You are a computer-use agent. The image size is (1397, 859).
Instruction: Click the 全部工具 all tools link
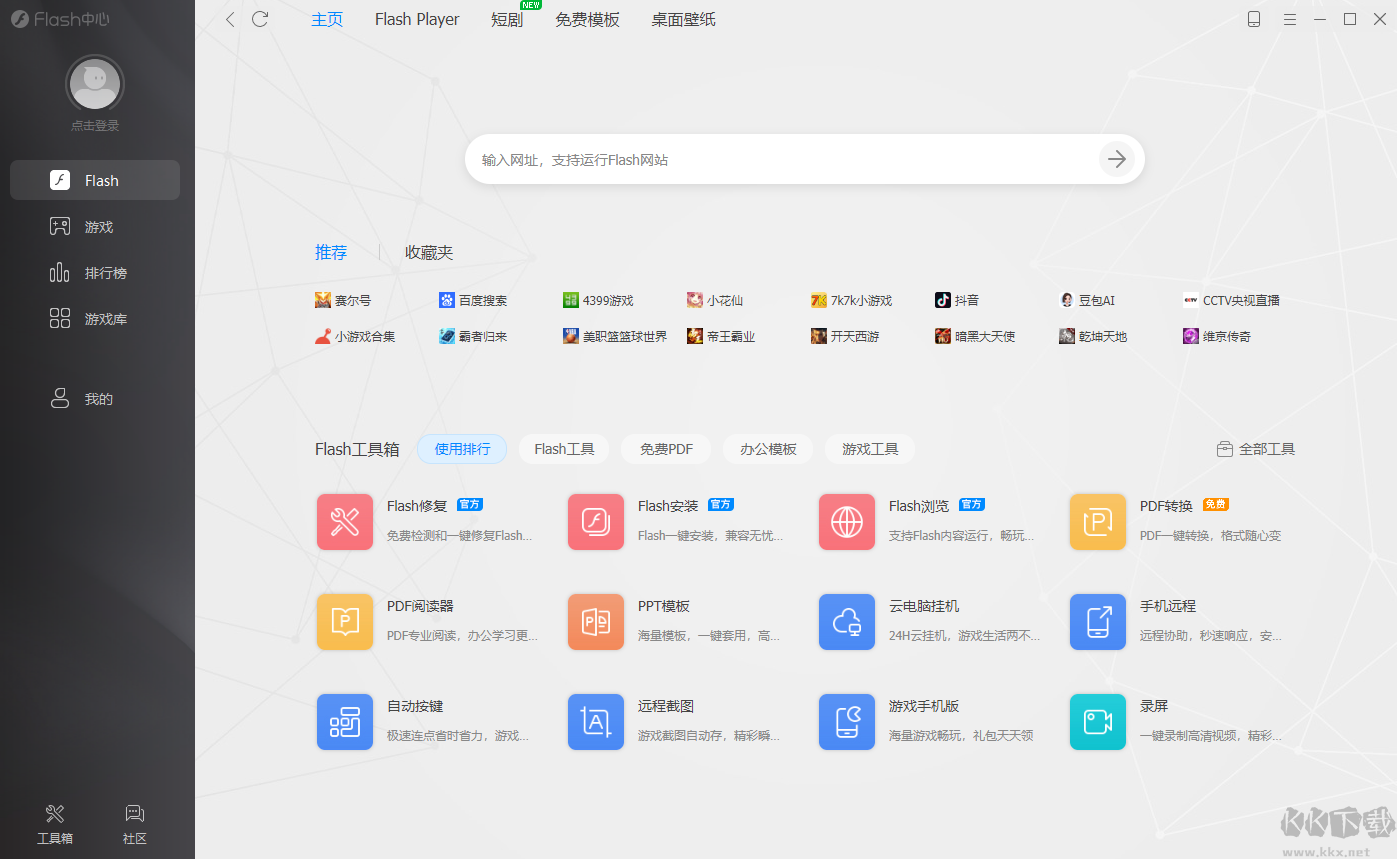(1256, 449)
